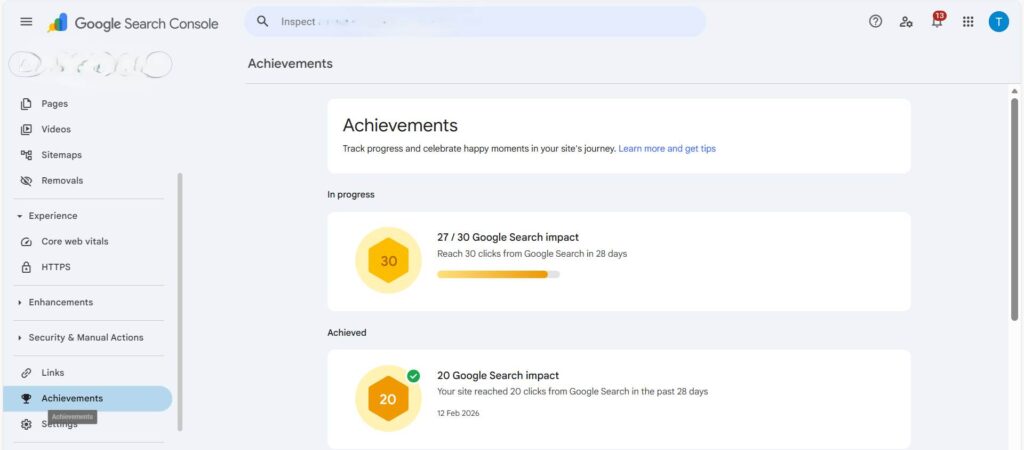The image size is (1024, 450).
Task: Click the '12 Feb 2026' date
Action: 458,413
